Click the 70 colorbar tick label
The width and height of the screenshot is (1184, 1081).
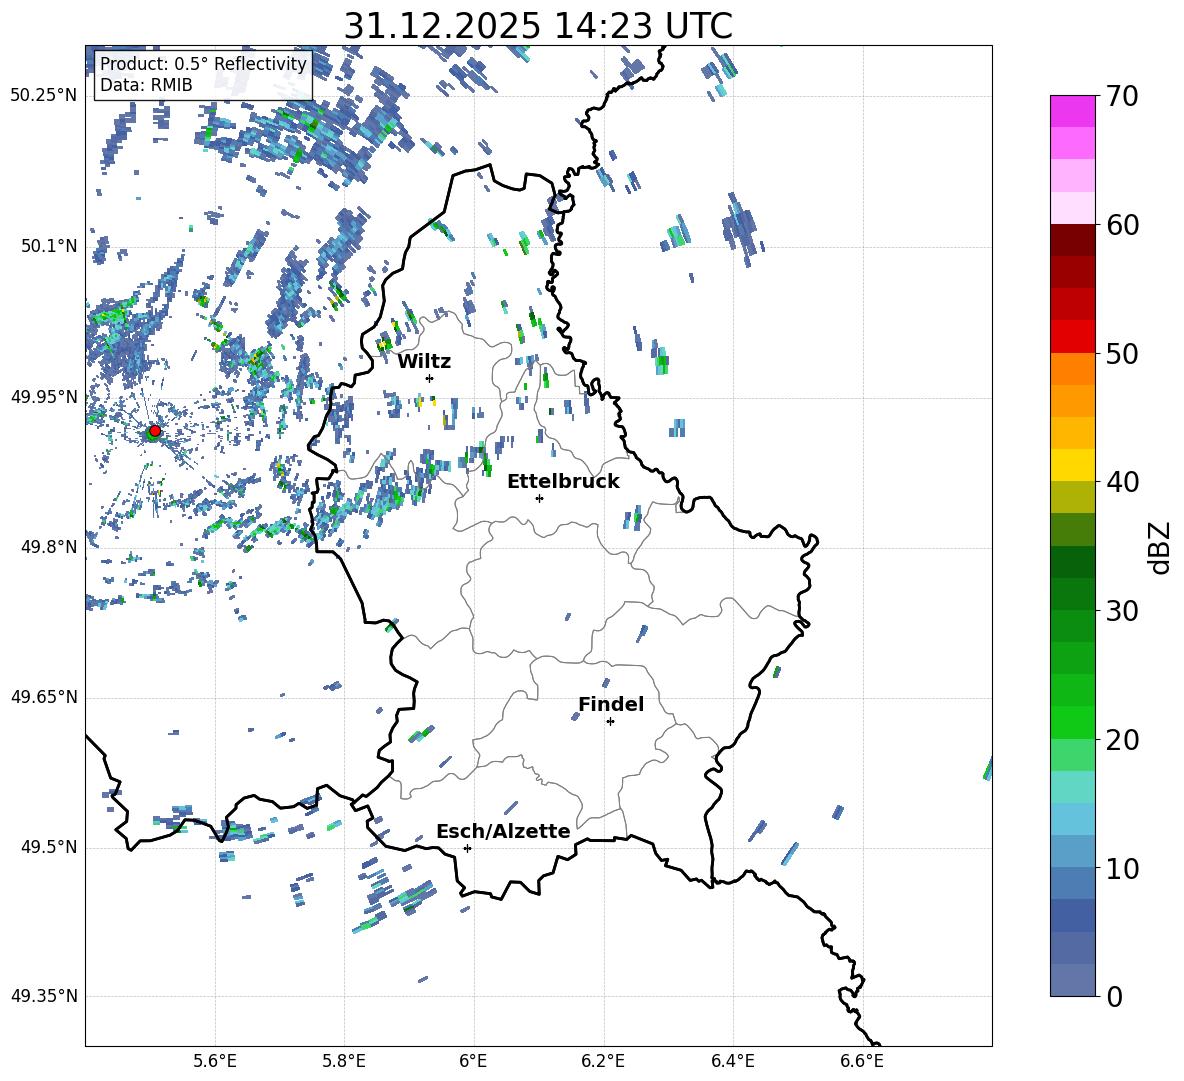1122,97
